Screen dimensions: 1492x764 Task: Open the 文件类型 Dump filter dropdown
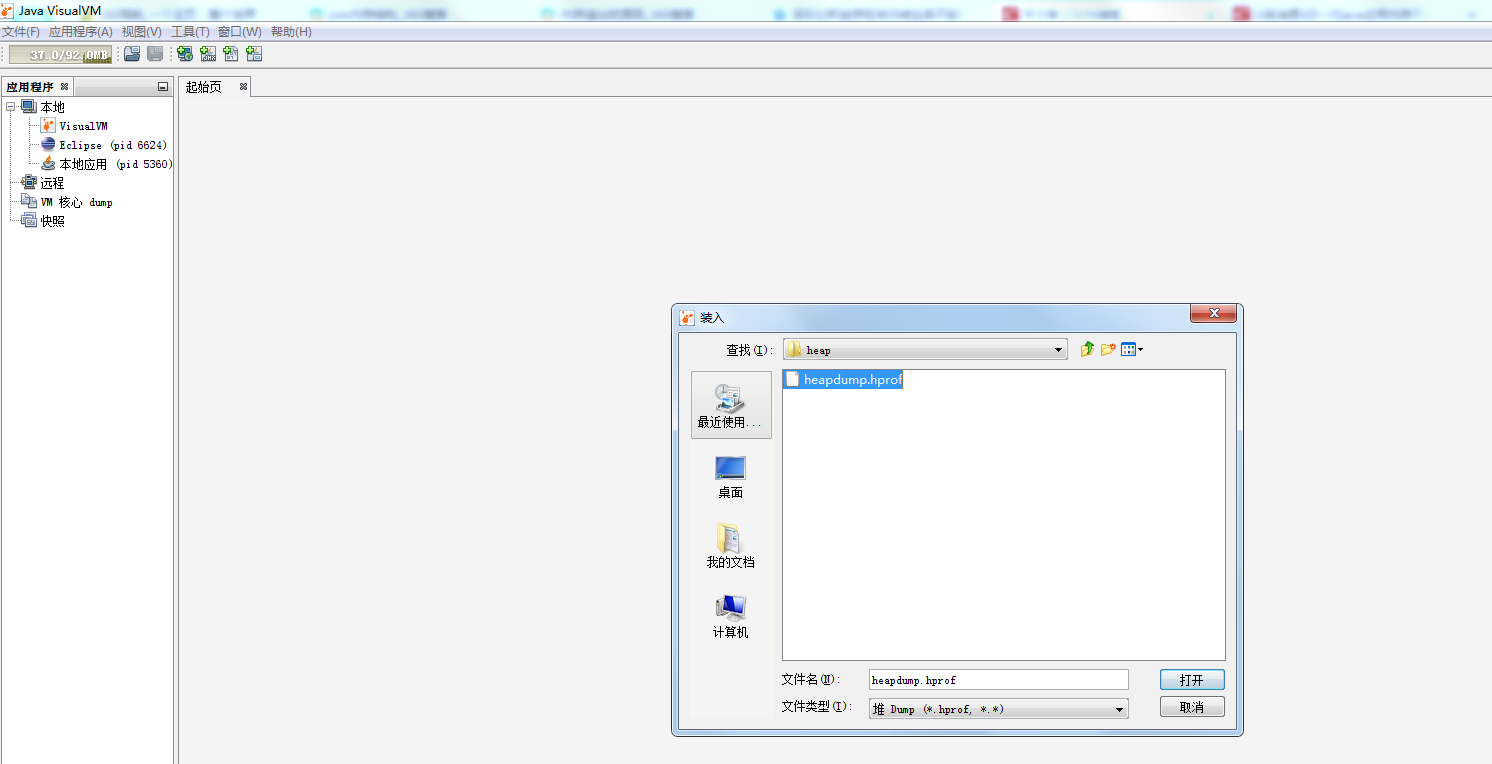[x=999, y=709]
